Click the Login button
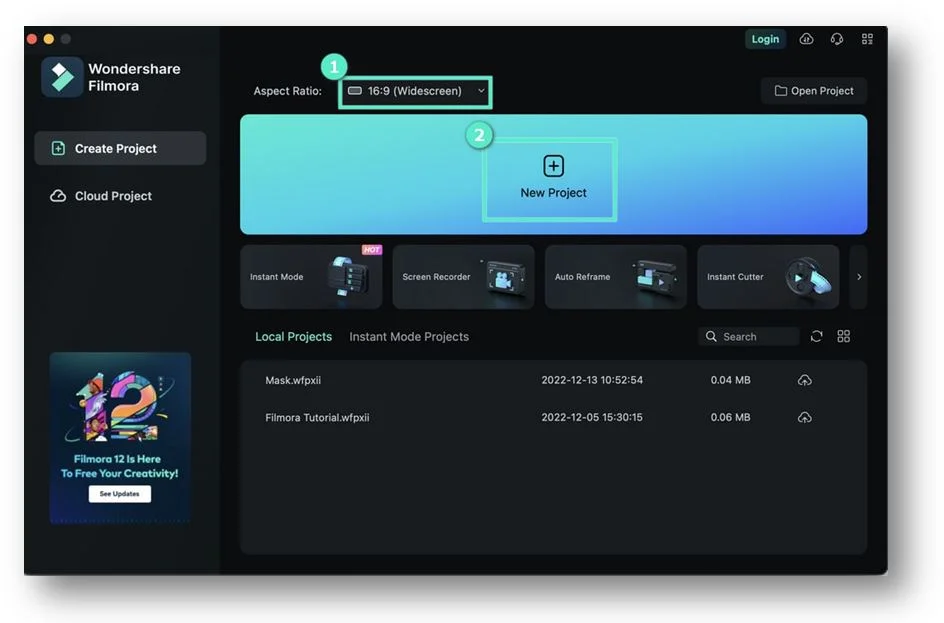This screenshot has width=944, height=623. [765, 39]
